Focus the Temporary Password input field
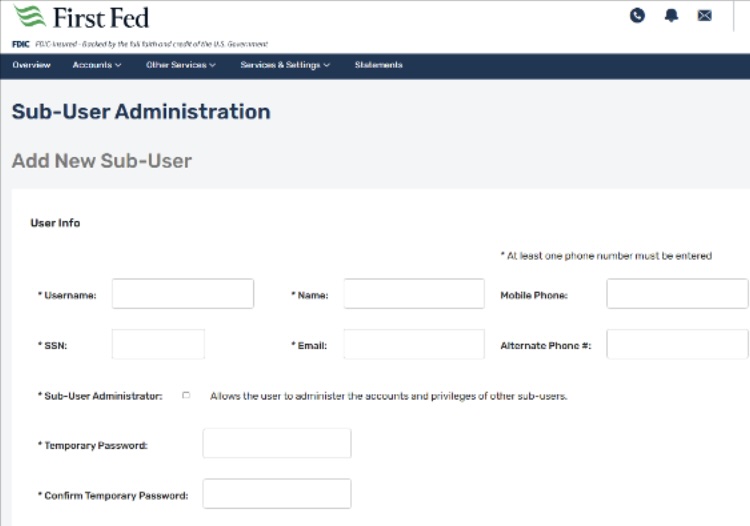 277,443
